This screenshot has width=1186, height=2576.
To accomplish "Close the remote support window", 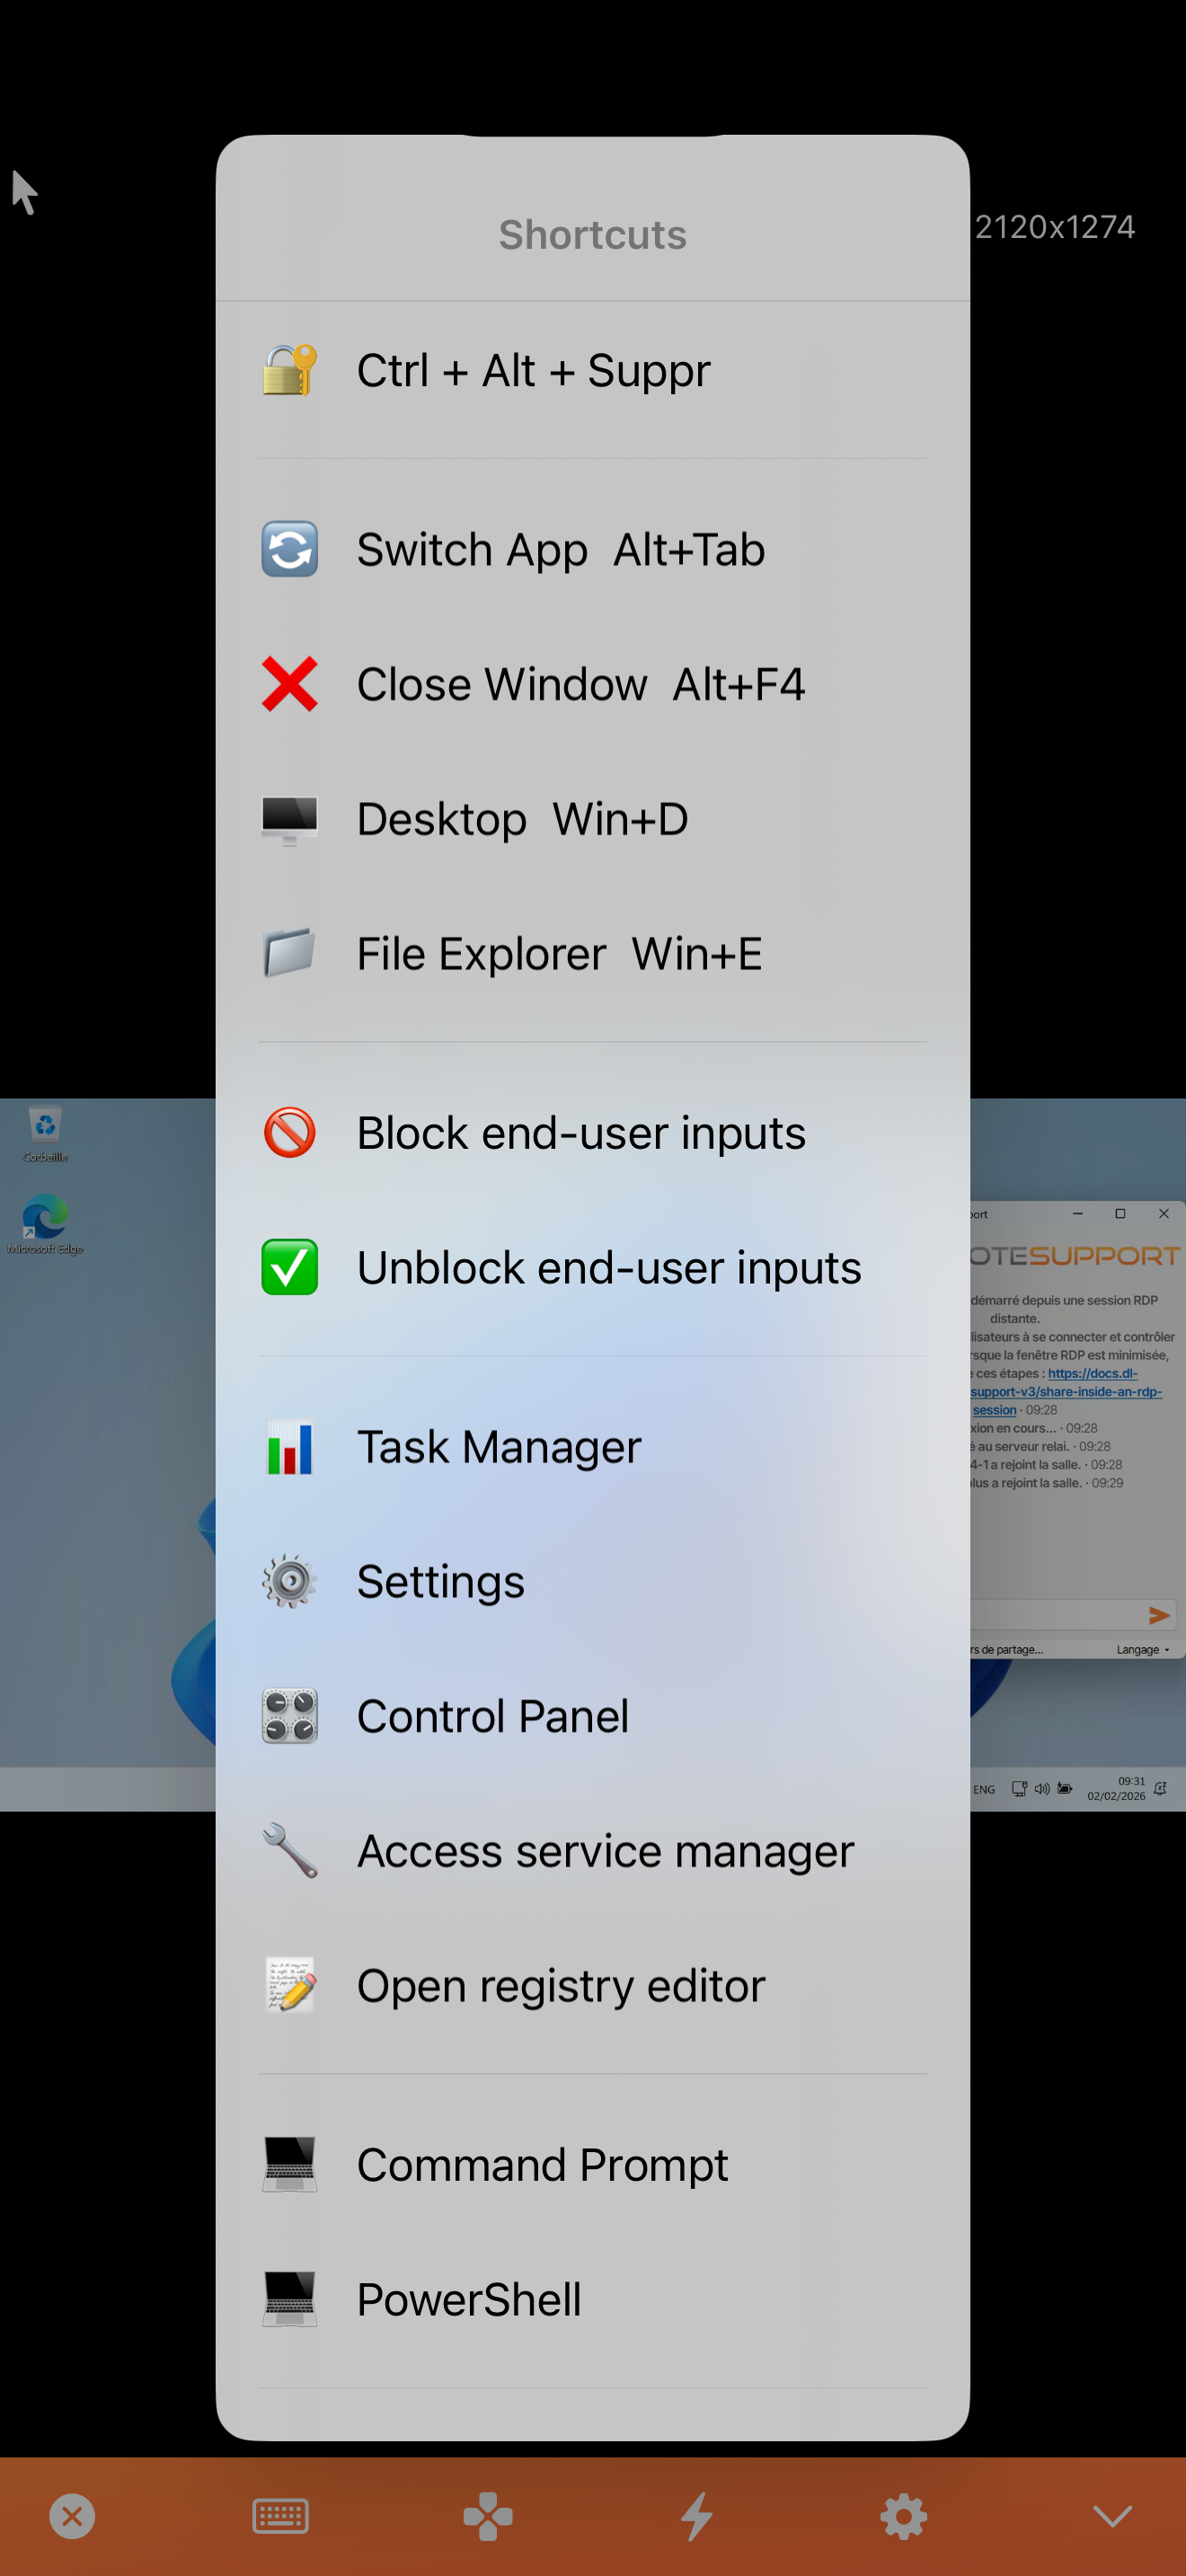I will pyautogui.click(x=1164, y=1214).
